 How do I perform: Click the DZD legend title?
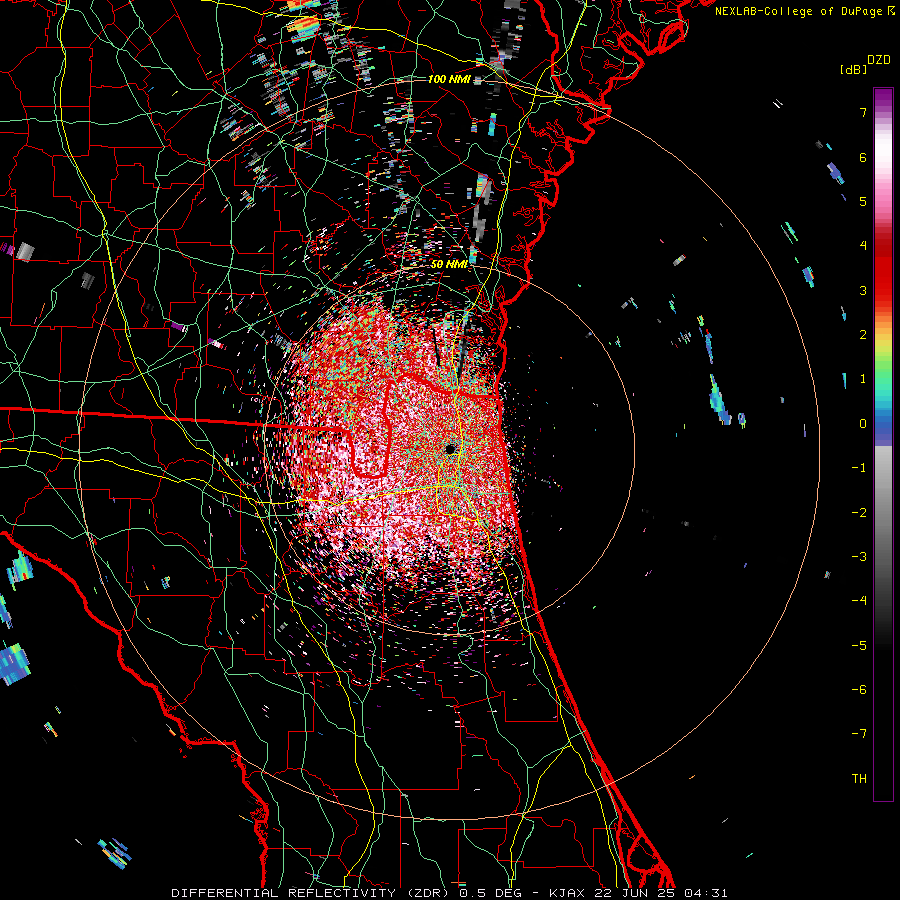click(x=879, y=60)
